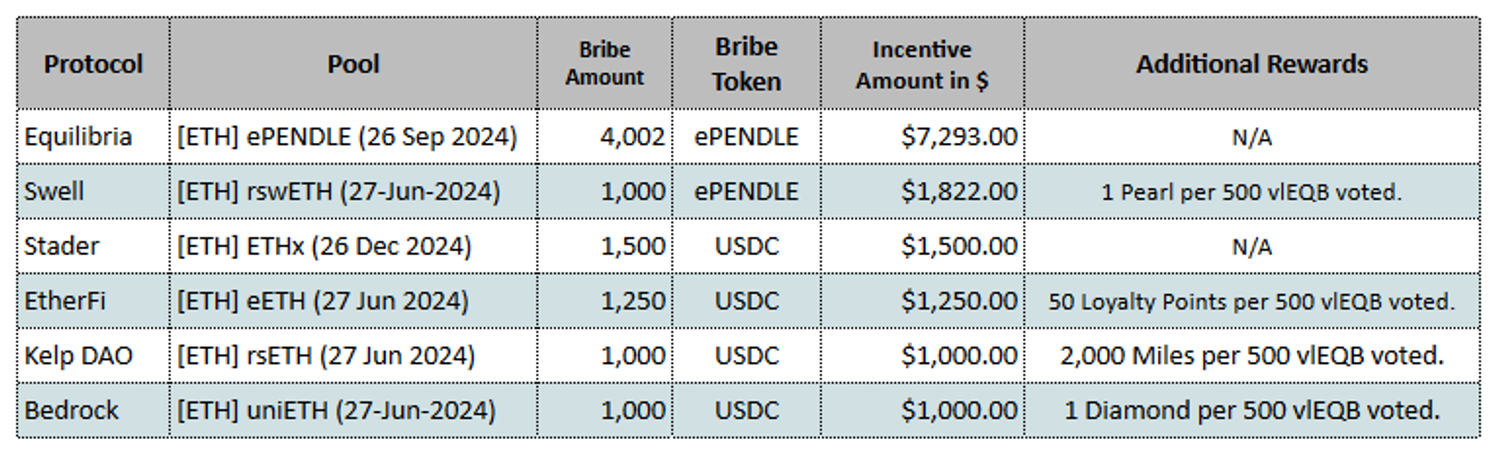1500x458 pixels.
Task: Select the Bribe Amount header cell
Action: (604, 64)
